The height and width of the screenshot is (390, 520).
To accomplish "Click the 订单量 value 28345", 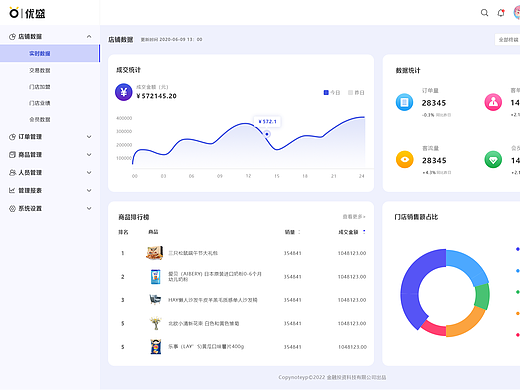I will pyautogui.click(x=434, y=103).
